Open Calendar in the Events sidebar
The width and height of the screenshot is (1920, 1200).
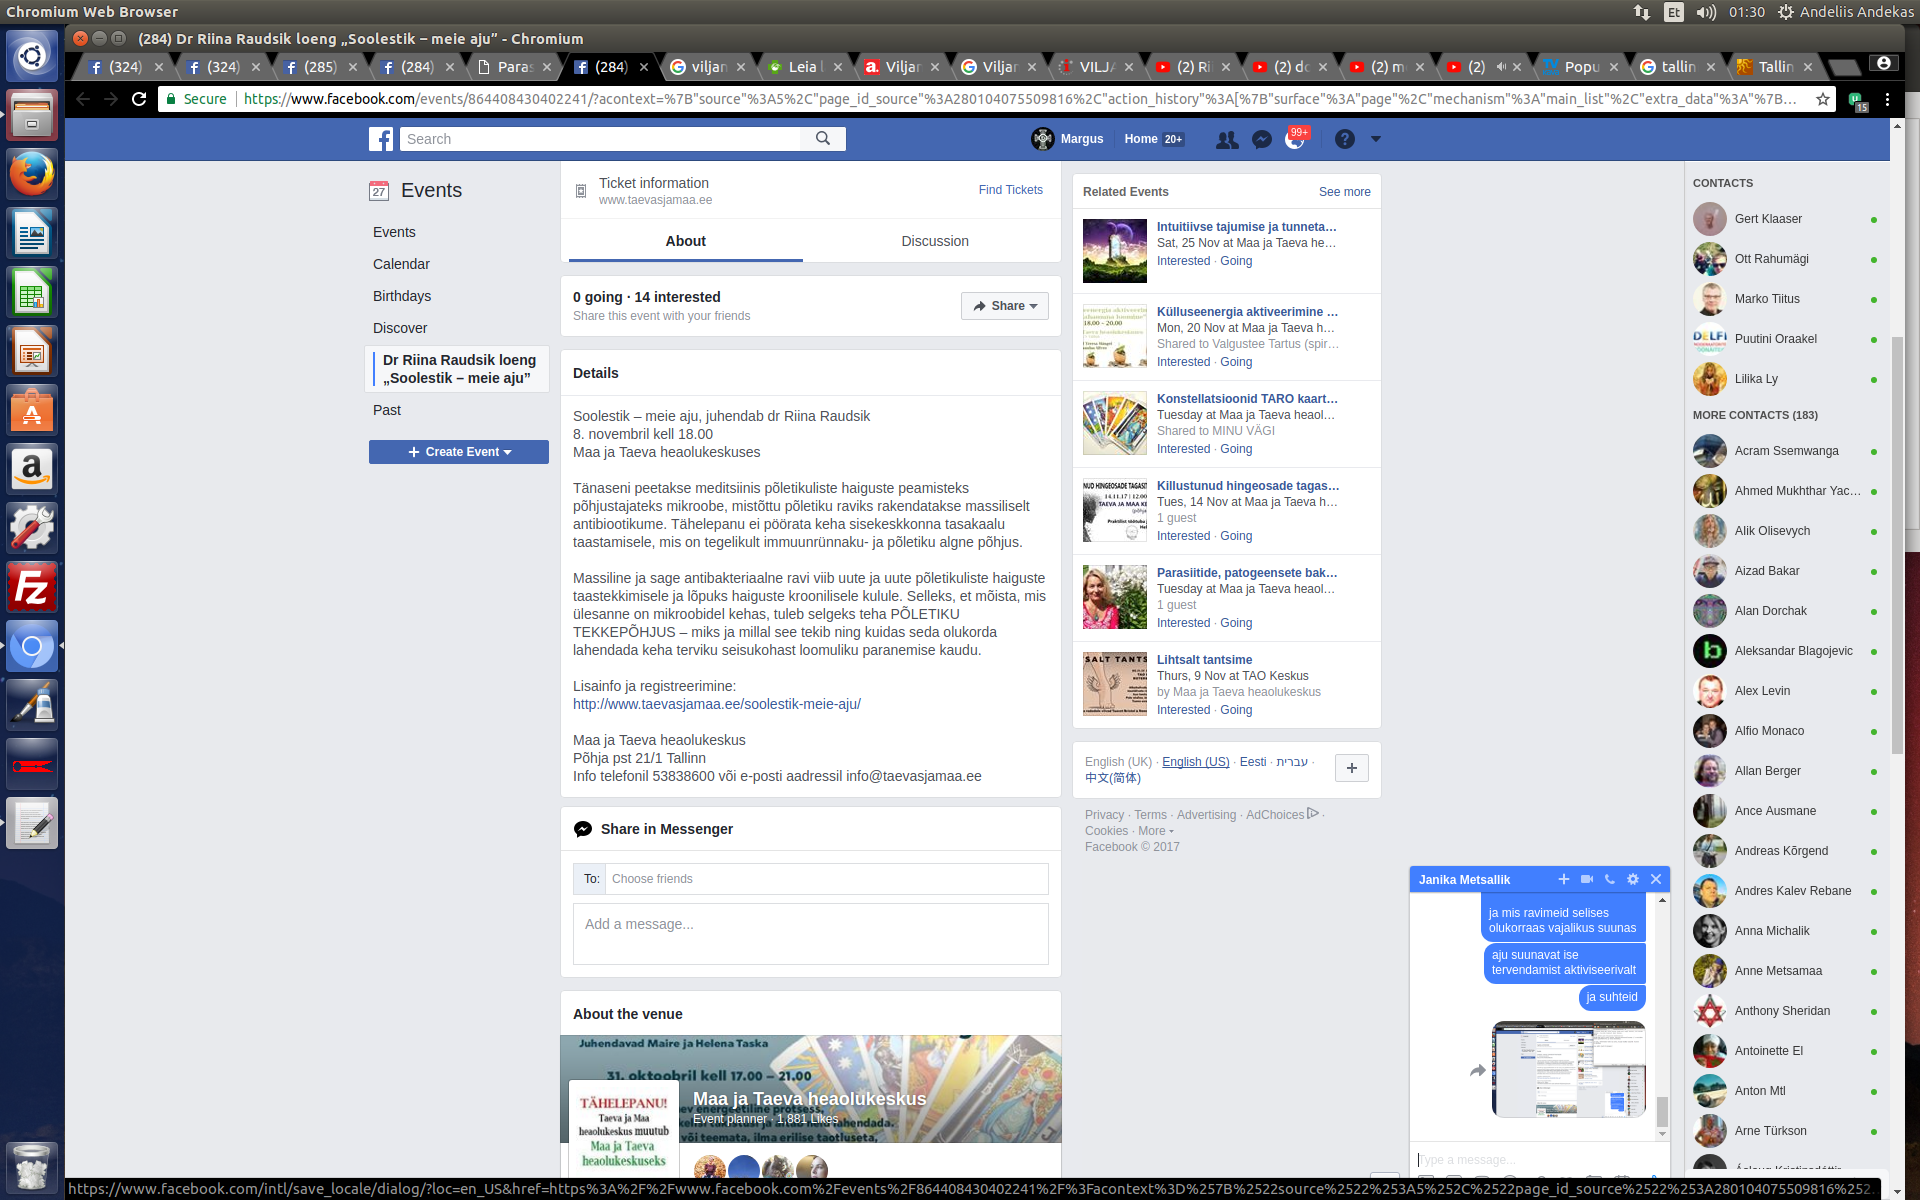click(x=401, y=264)
